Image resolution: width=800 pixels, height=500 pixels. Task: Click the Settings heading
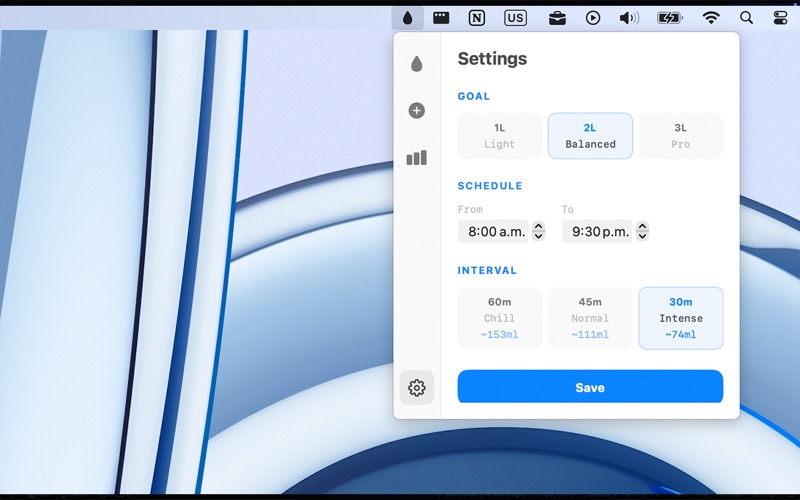point(492,59)
